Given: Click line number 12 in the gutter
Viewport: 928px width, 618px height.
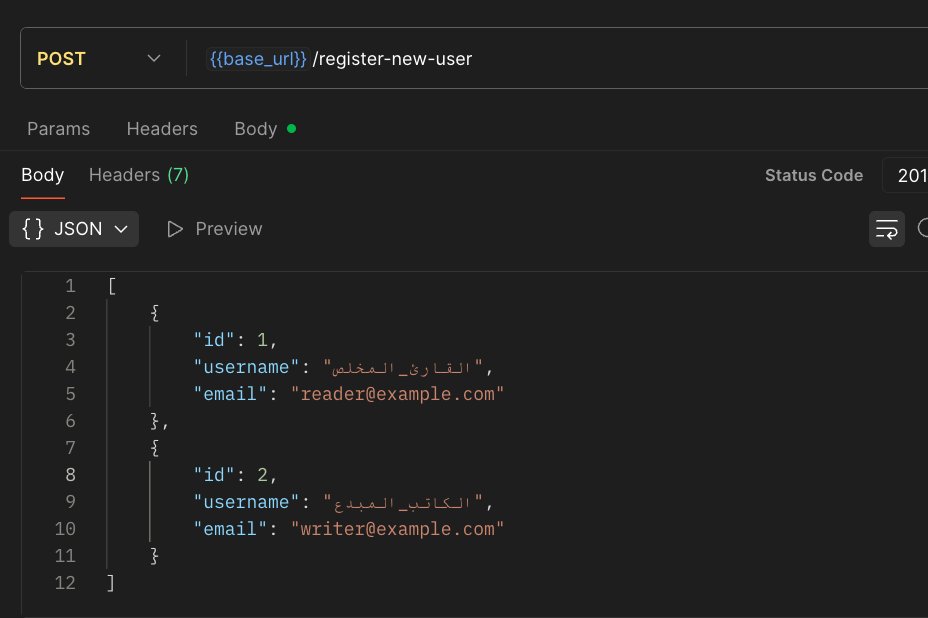Looking at the screenshot, I should click(x=65, y=583).
